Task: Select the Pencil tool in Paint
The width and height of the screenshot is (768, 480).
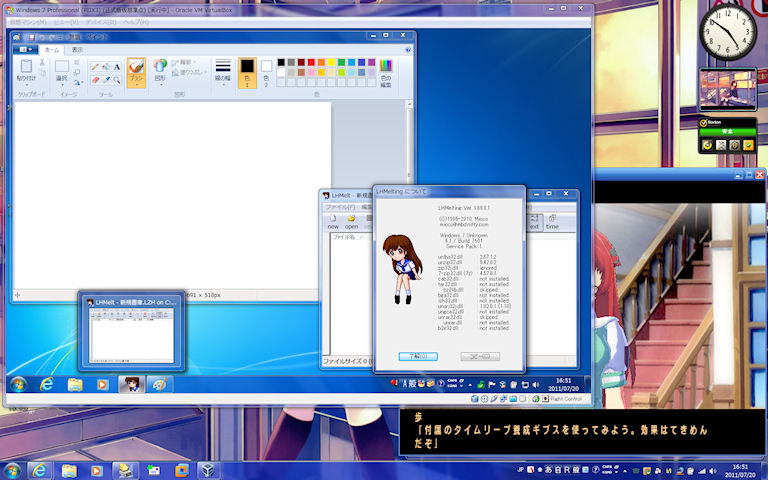Action: tap(95, 67)
